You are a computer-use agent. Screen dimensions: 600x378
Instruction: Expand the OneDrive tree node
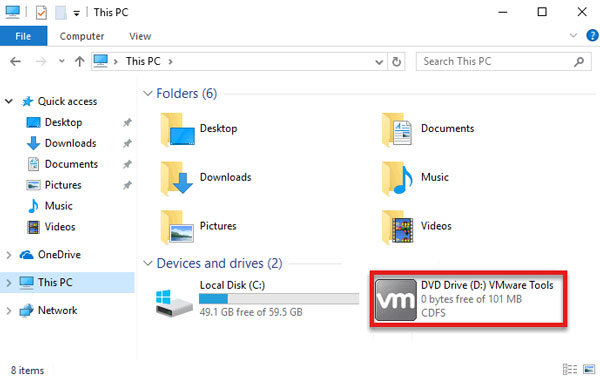pyautogui.click(x=8, y=255)
